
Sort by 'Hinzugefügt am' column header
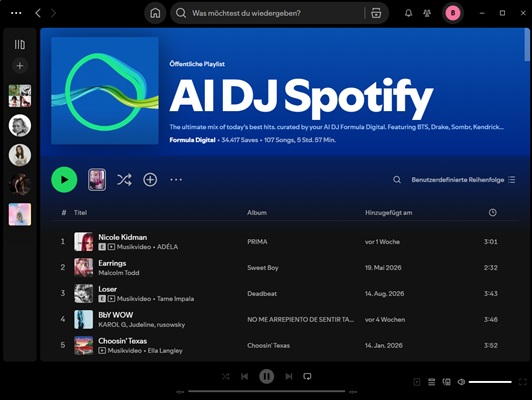point(388,212)
